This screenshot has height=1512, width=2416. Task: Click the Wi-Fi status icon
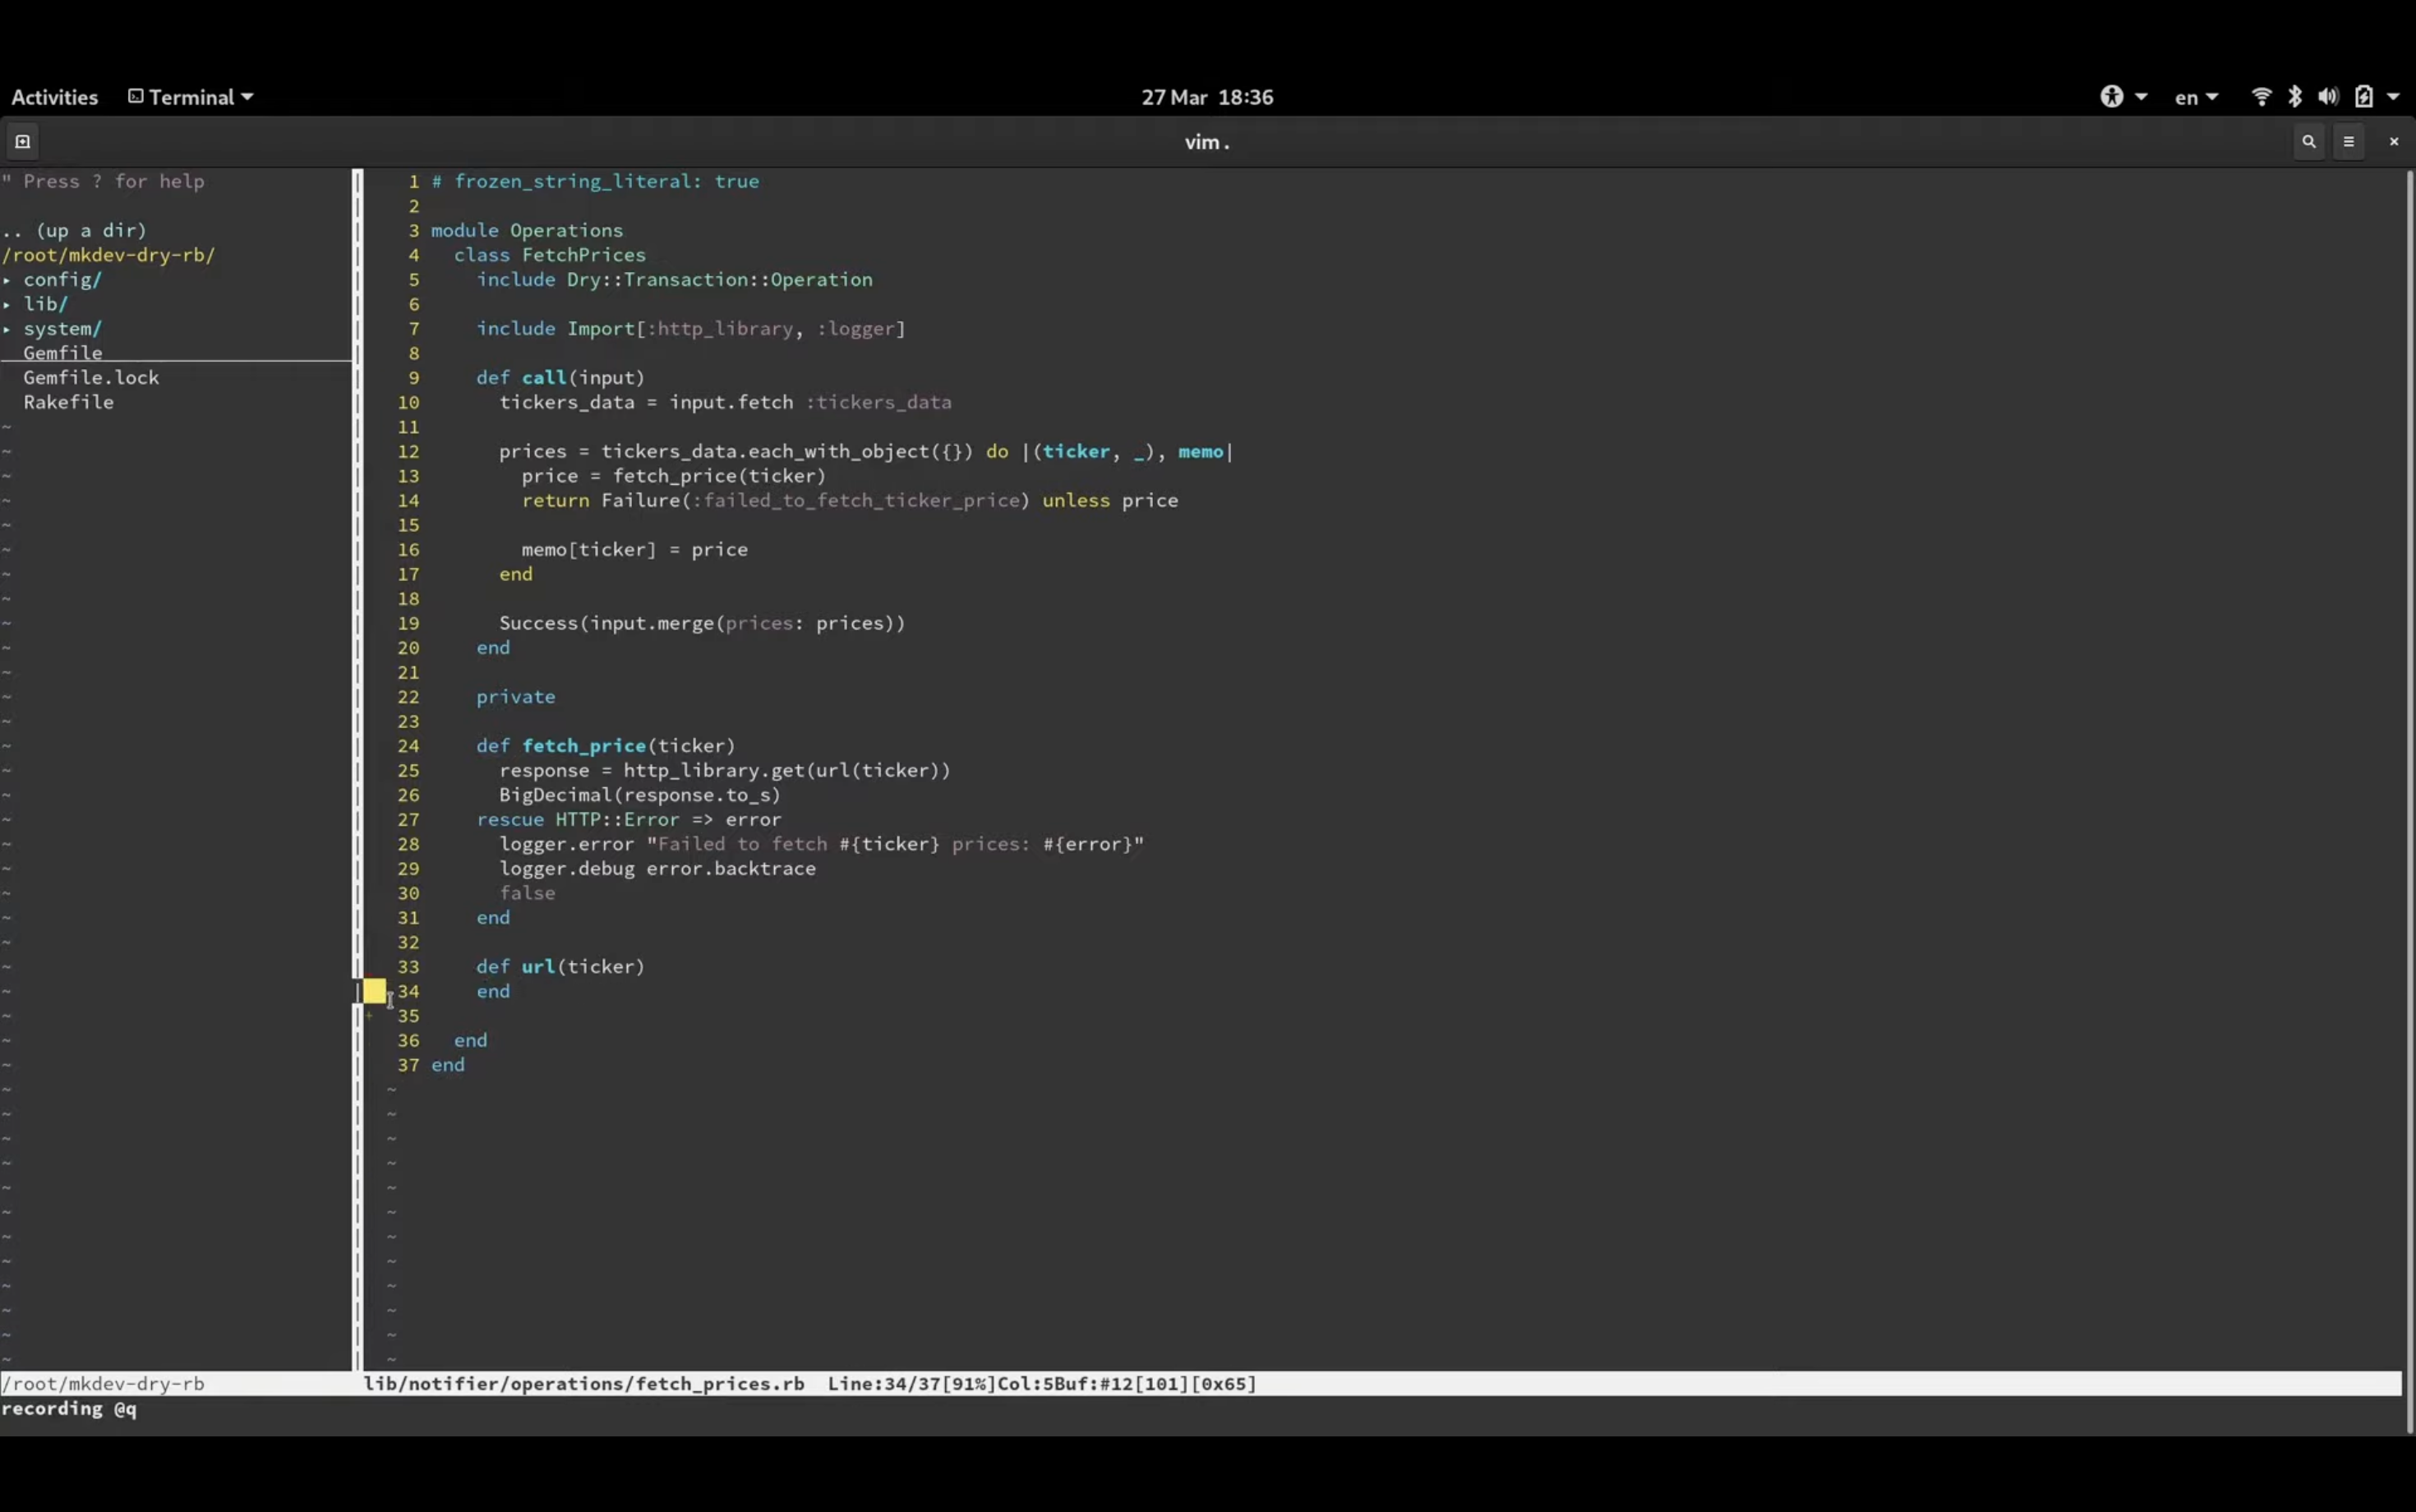(2261, 97)
